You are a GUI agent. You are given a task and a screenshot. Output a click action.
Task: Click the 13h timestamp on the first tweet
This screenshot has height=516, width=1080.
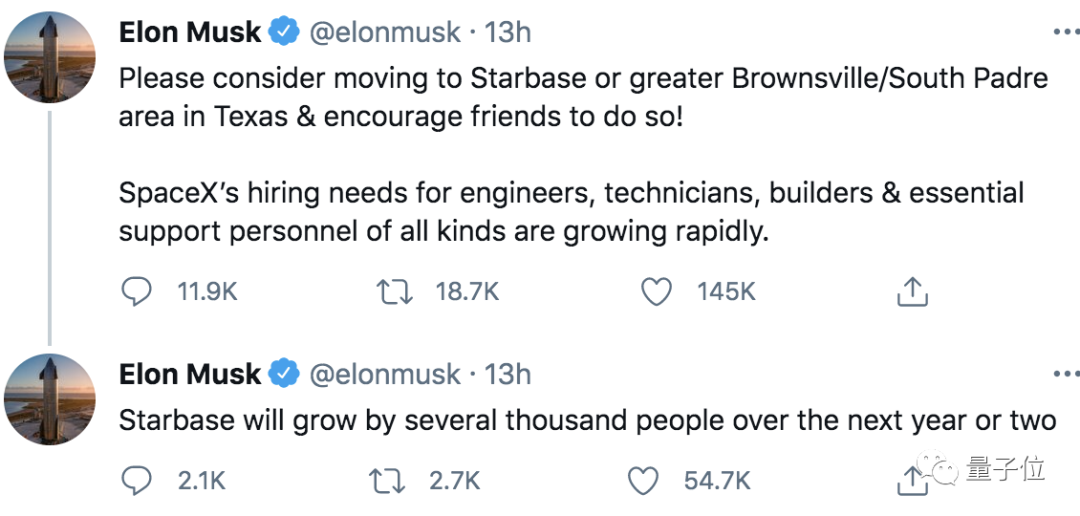pyautogui.click(x=508, y=32)
